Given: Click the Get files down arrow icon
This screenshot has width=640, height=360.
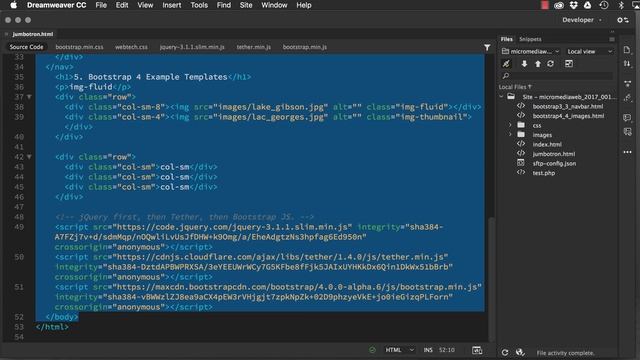Looking at the screenshot, I should click(x=524, y=64).
